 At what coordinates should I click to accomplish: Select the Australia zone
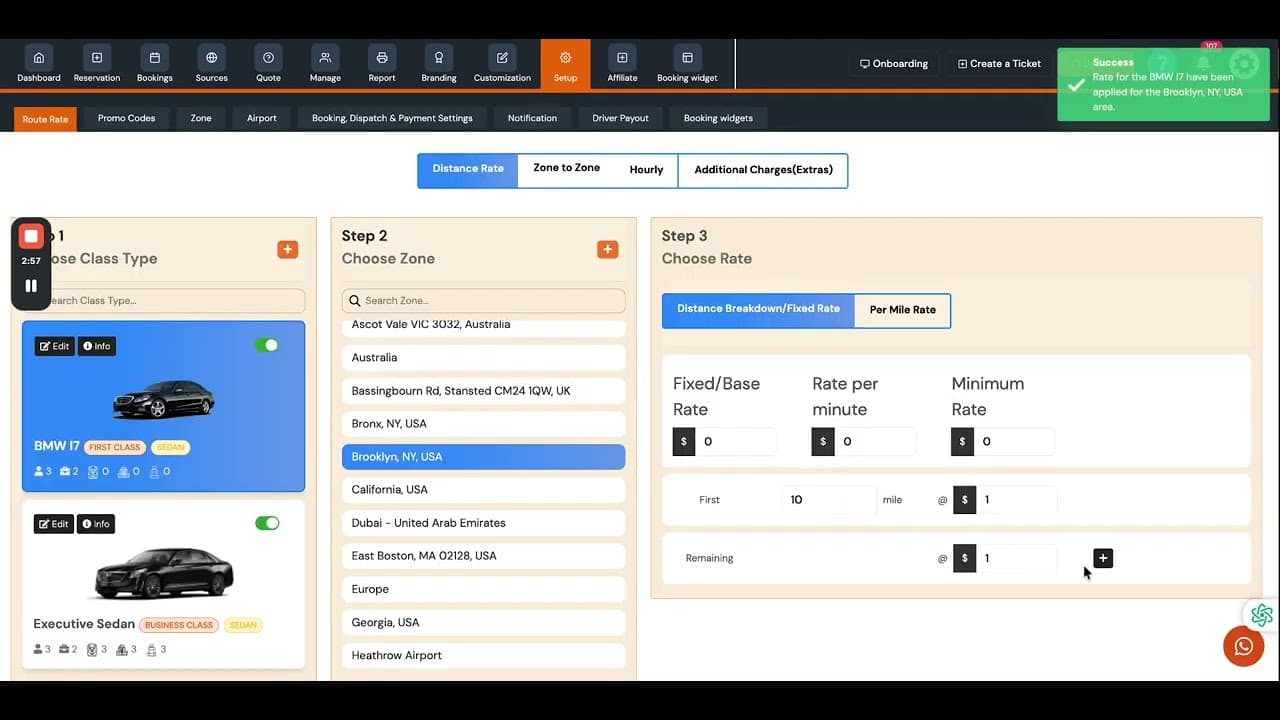[483, 357]
